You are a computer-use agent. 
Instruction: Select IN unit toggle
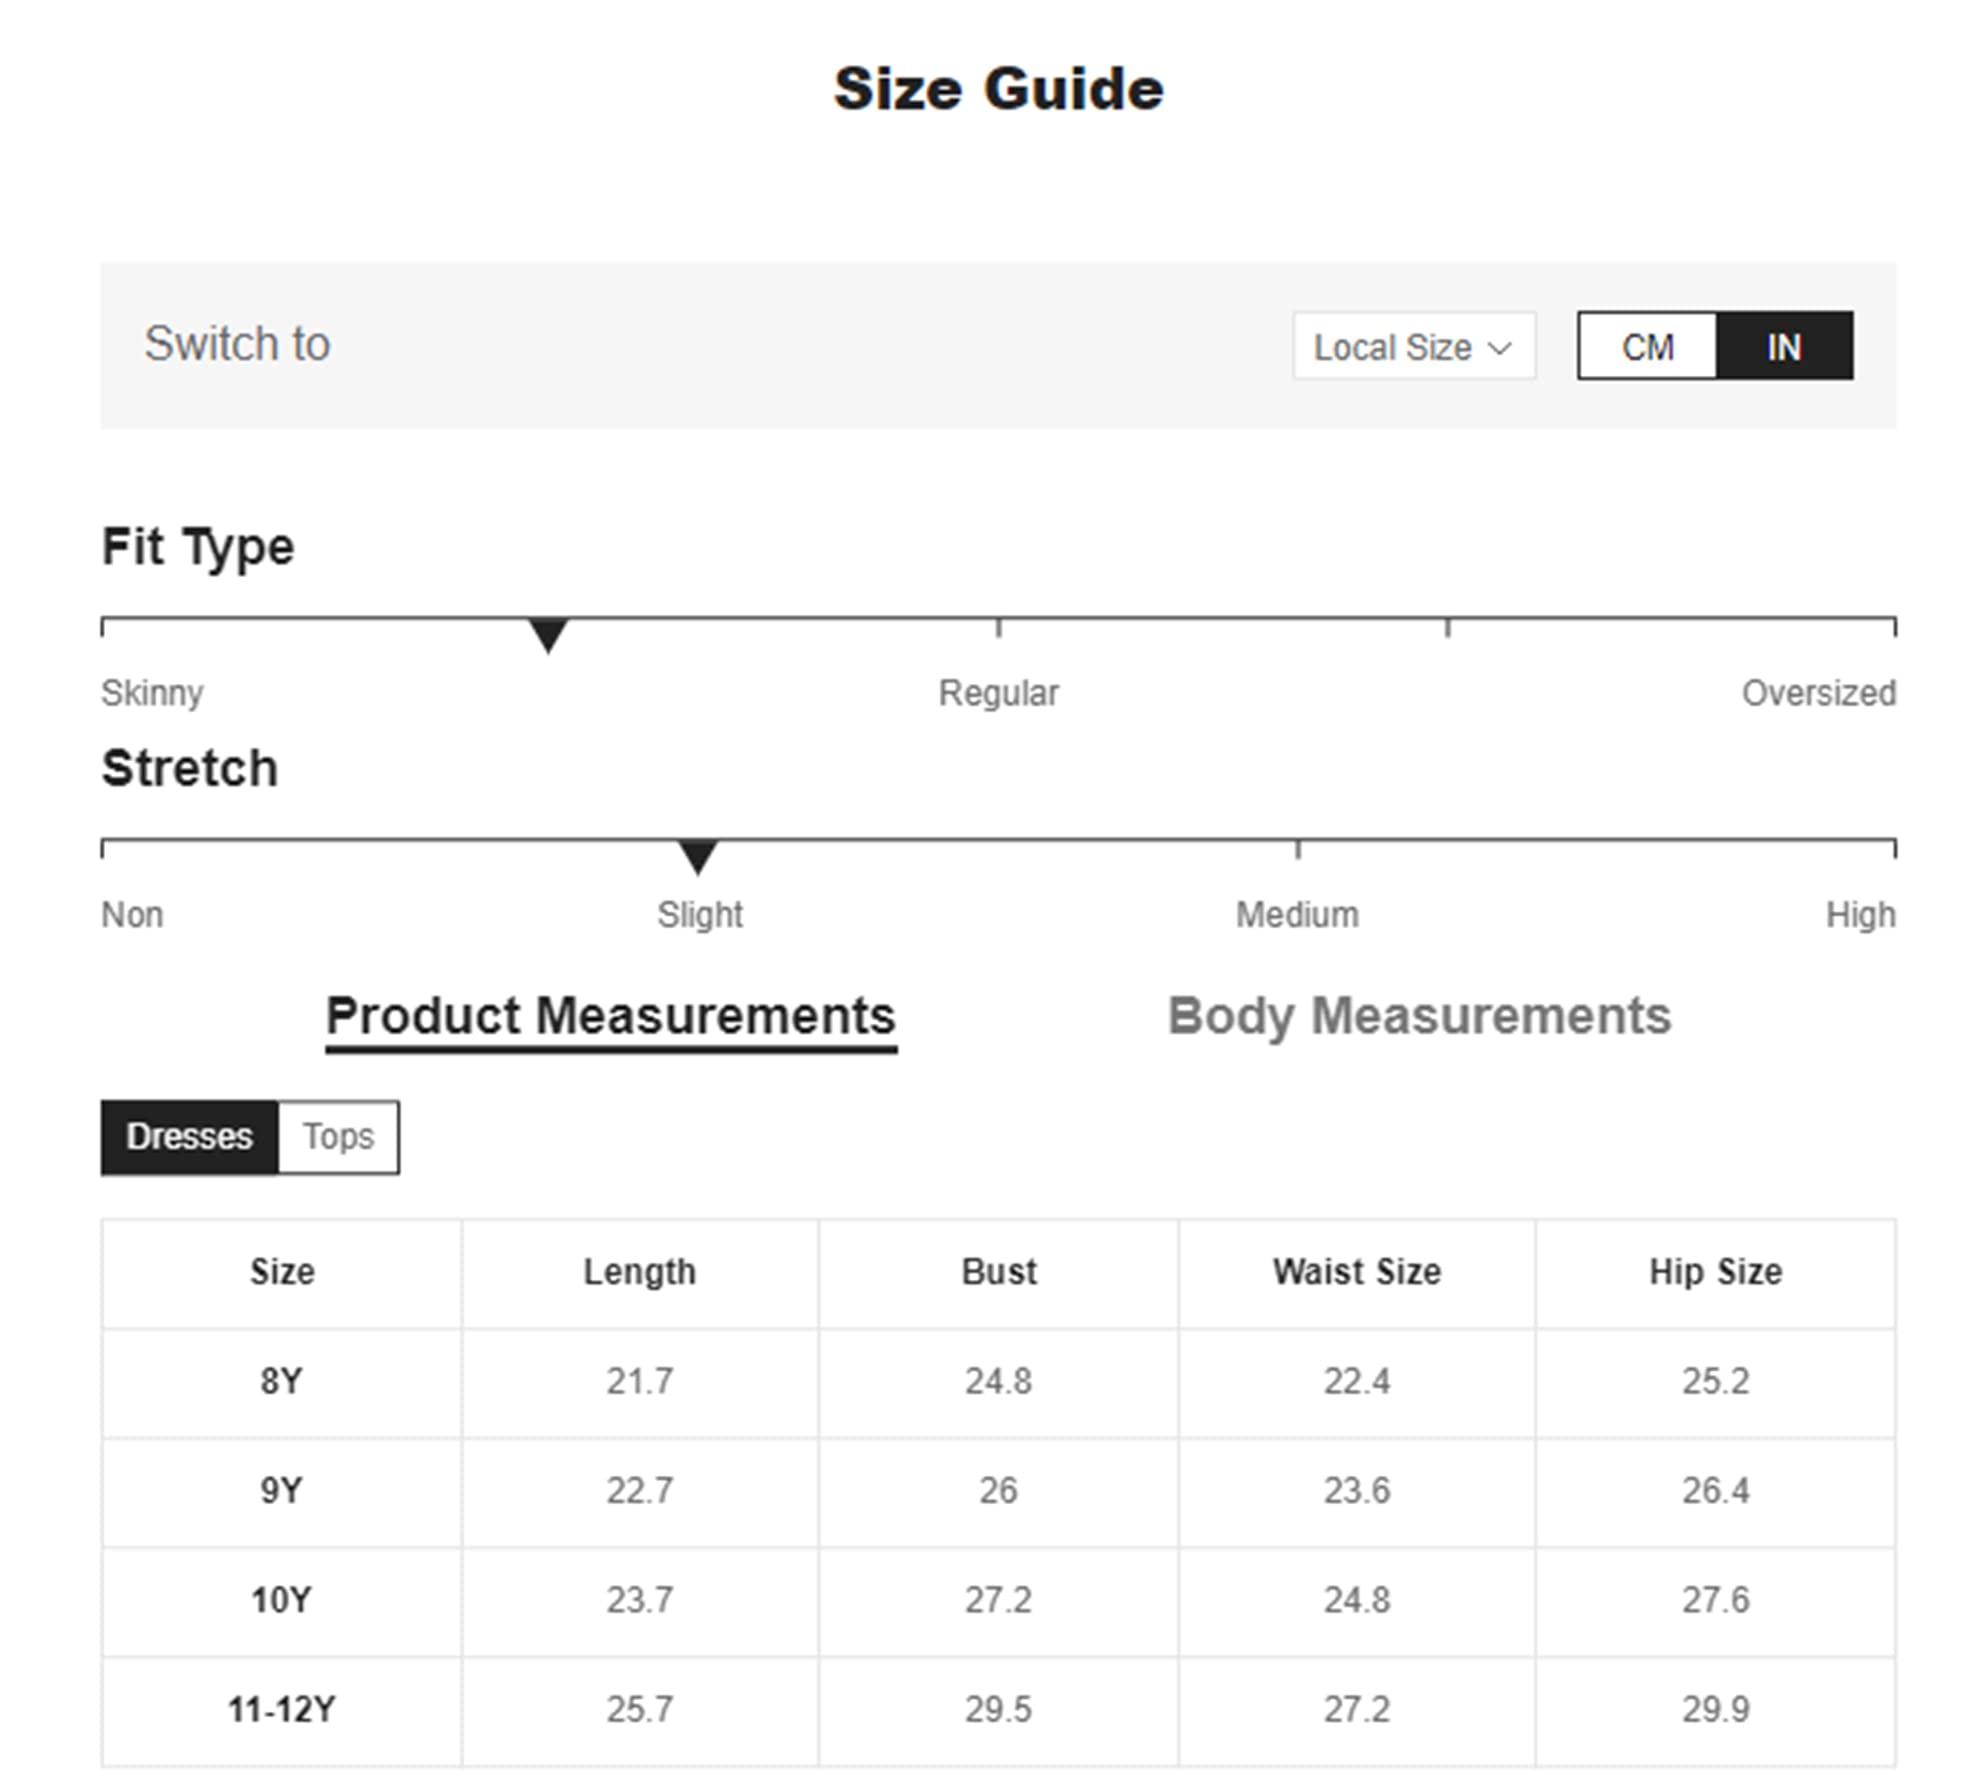(1782, 347)
